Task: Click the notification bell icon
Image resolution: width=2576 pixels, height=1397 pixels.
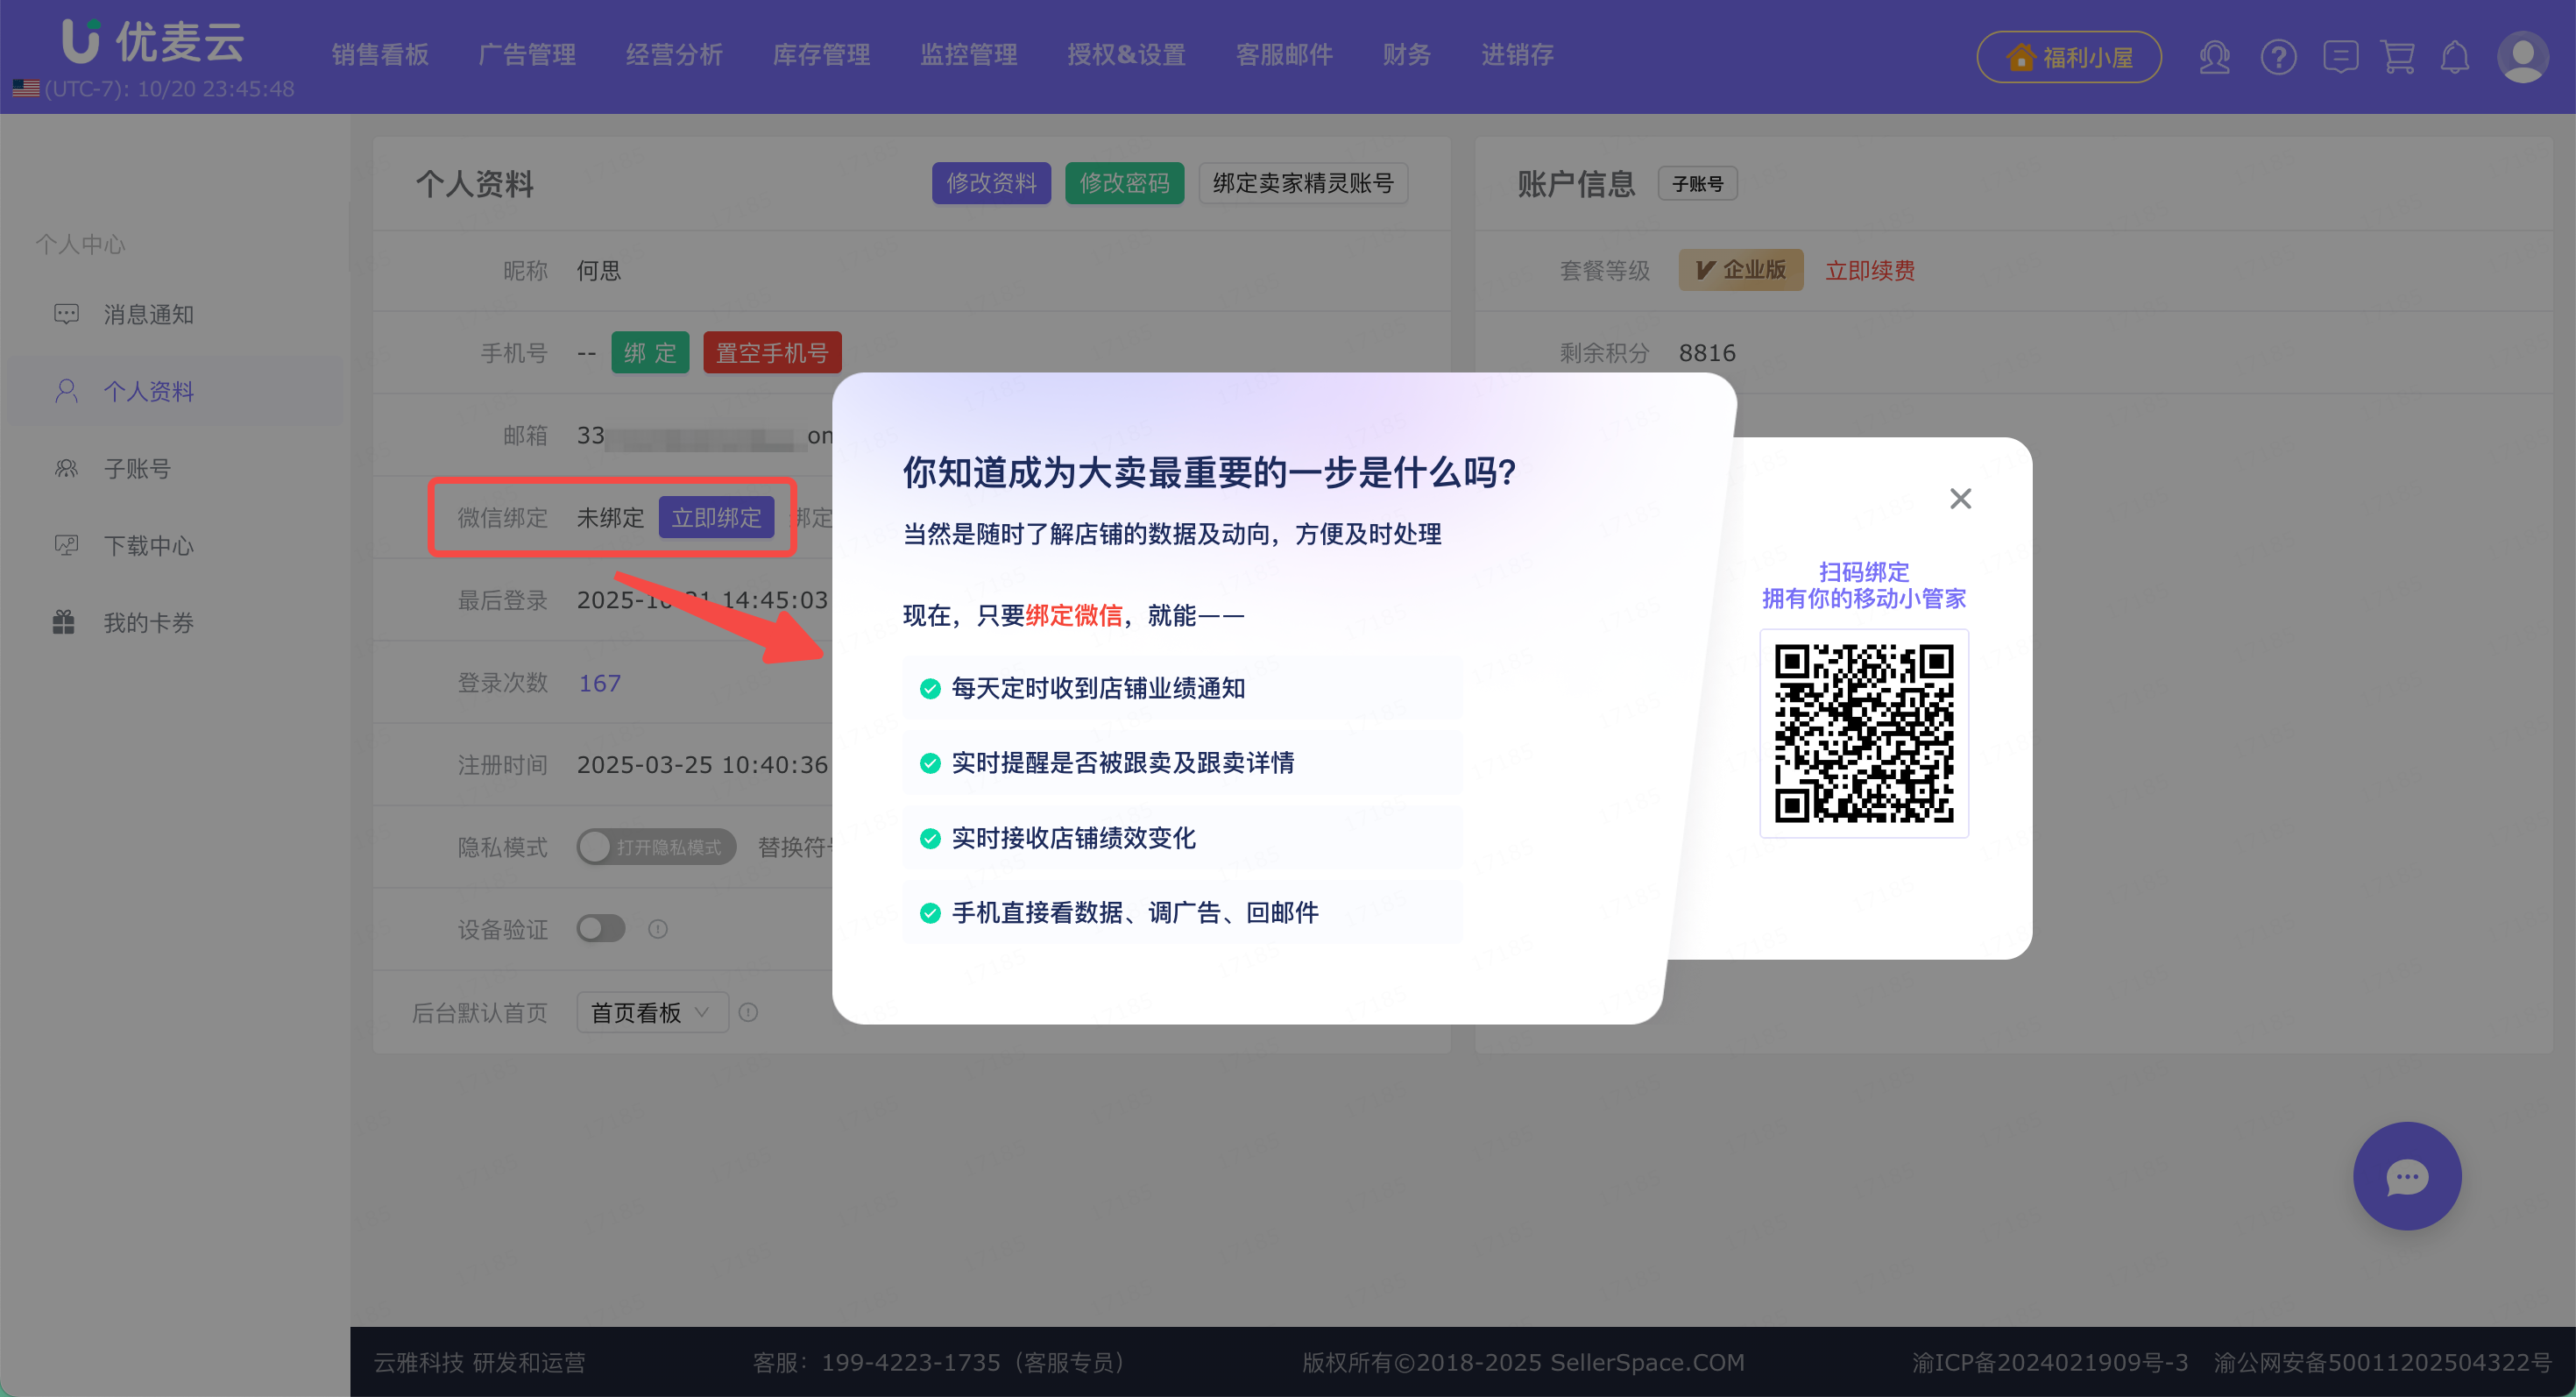Action: tap(2455, 57)
